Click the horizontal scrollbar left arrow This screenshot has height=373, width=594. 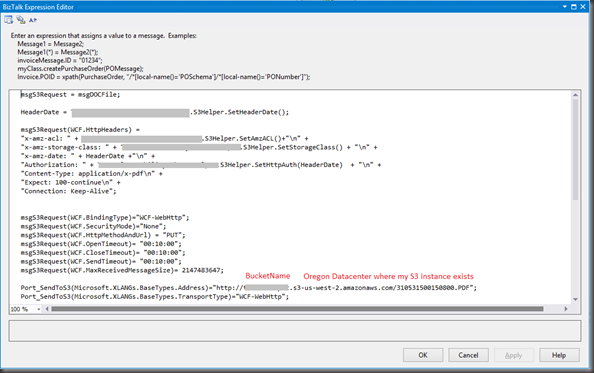click(47, 309)
